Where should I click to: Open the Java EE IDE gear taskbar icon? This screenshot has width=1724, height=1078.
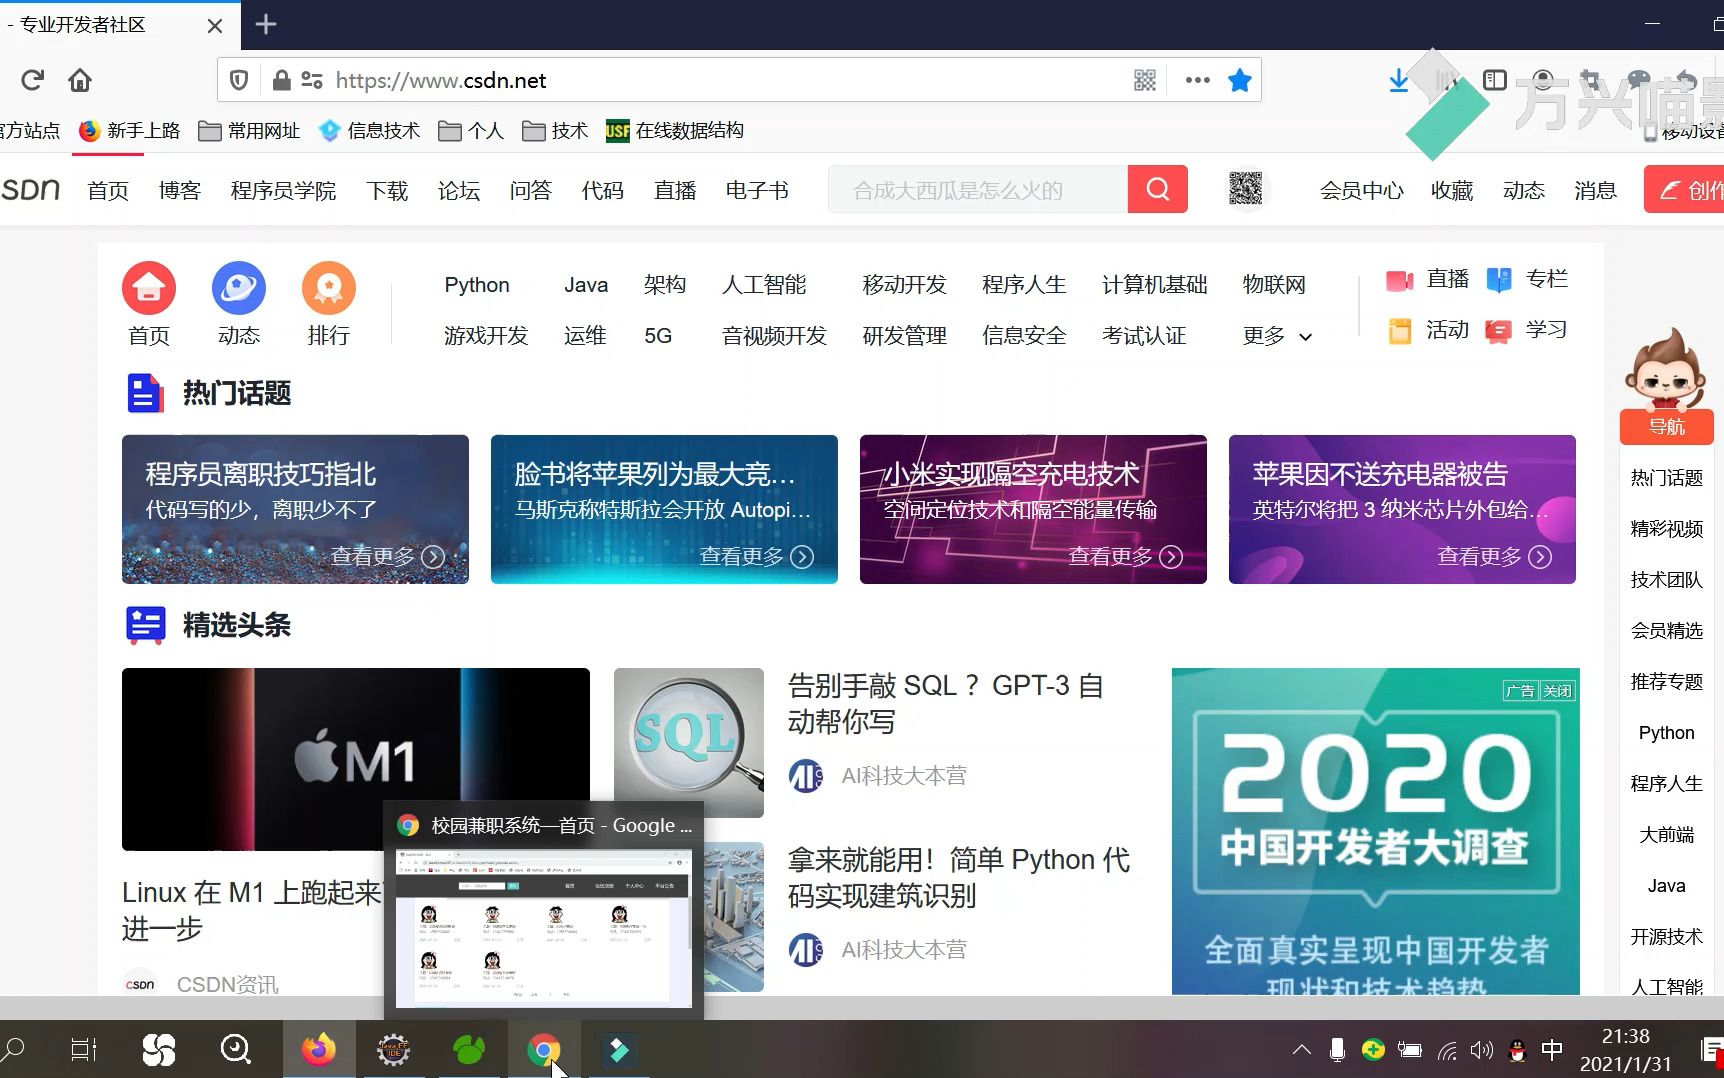pyautogui.click(x=393, y=1049)
